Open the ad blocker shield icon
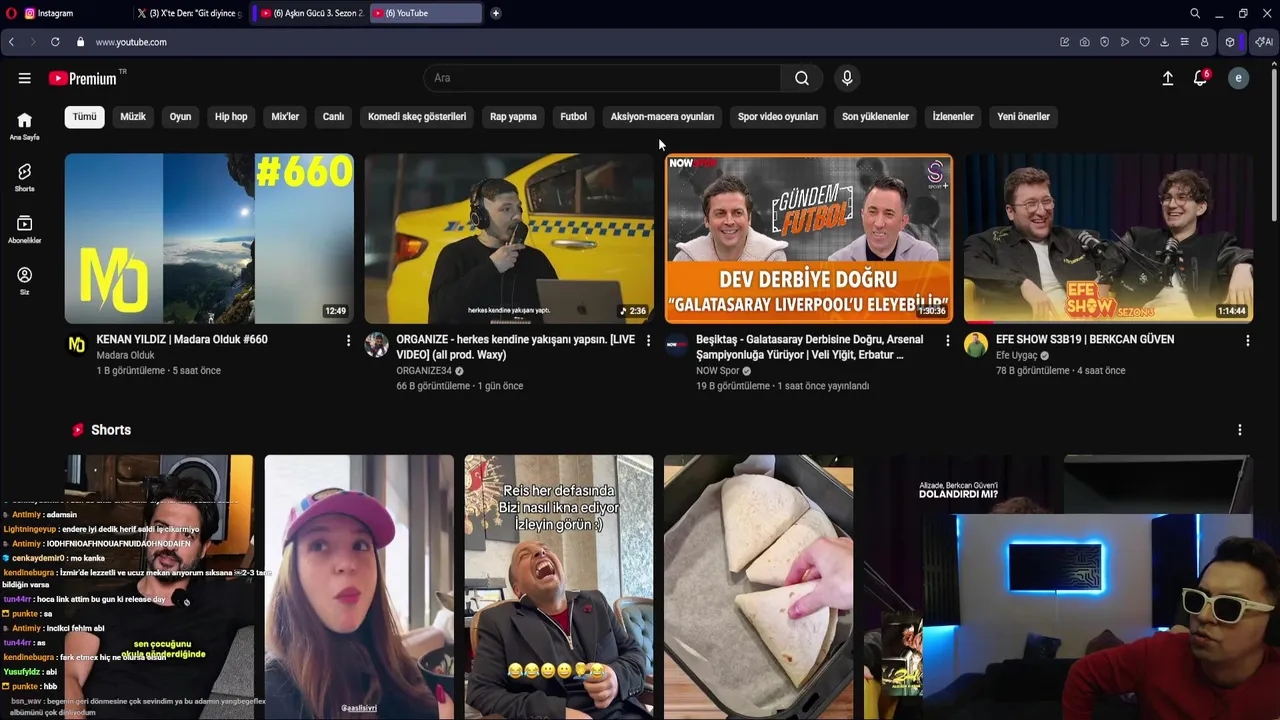The image size is (1280, 720). click(1104, 42)
